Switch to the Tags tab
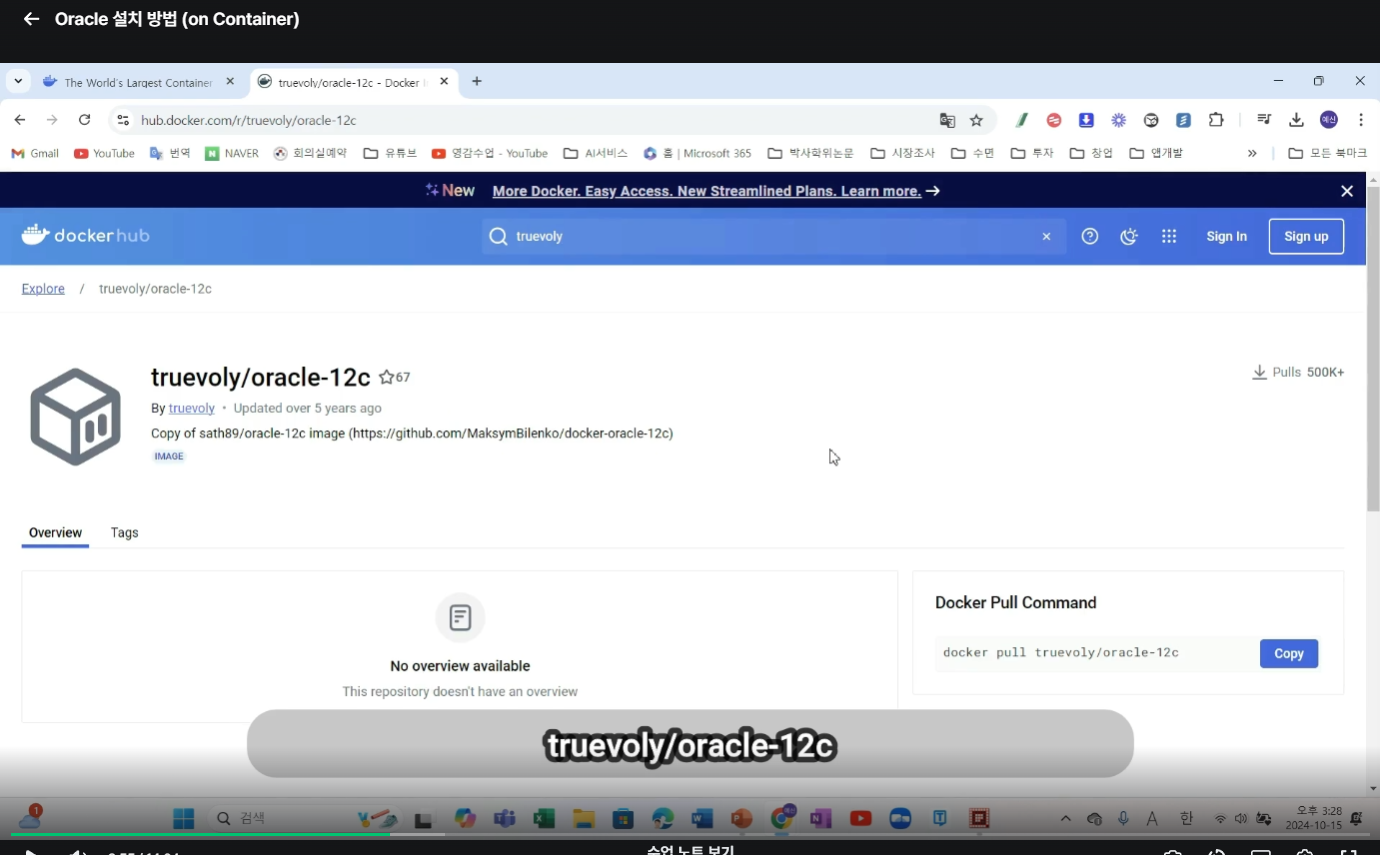 pyautogui.click(x=124, y=532)
